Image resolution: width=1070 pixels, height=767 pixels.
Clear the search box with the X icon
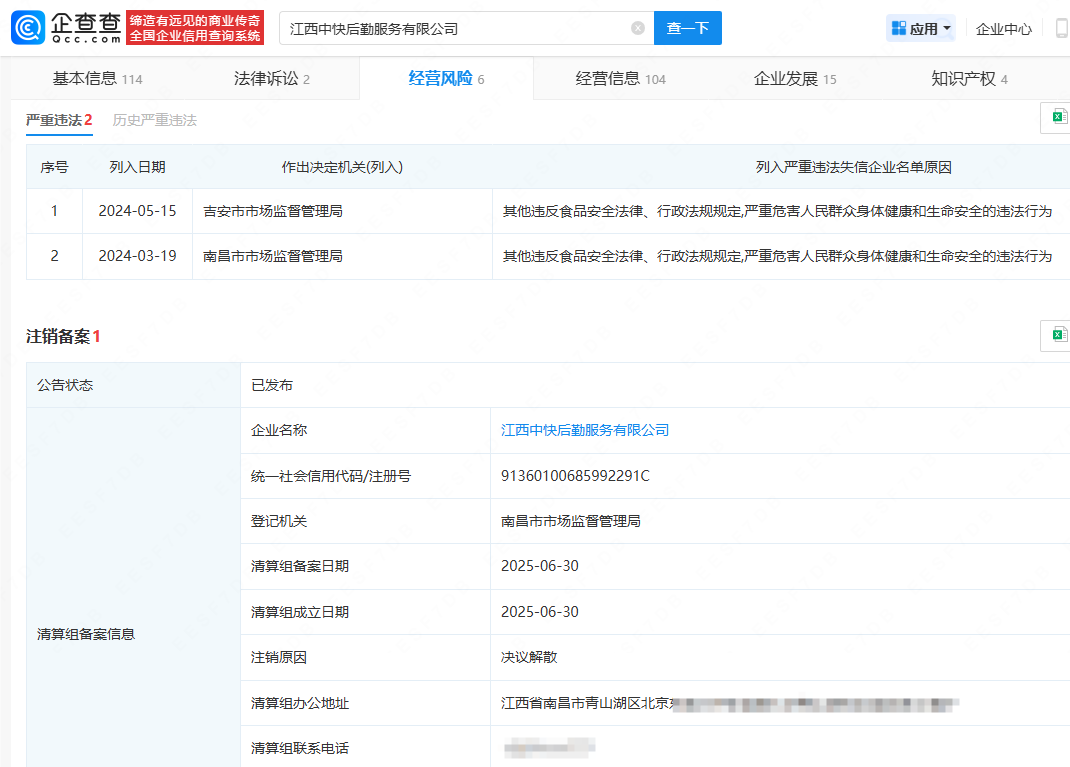[x=638, y=28]
